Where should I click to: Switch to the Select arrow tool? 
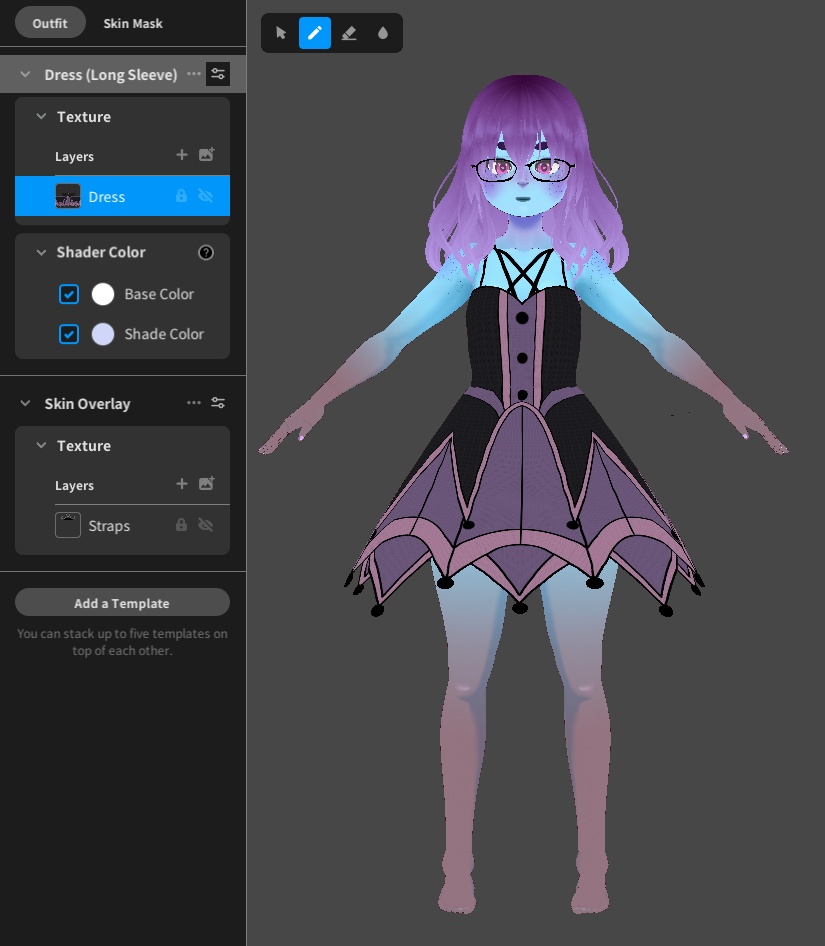point(281,33)
